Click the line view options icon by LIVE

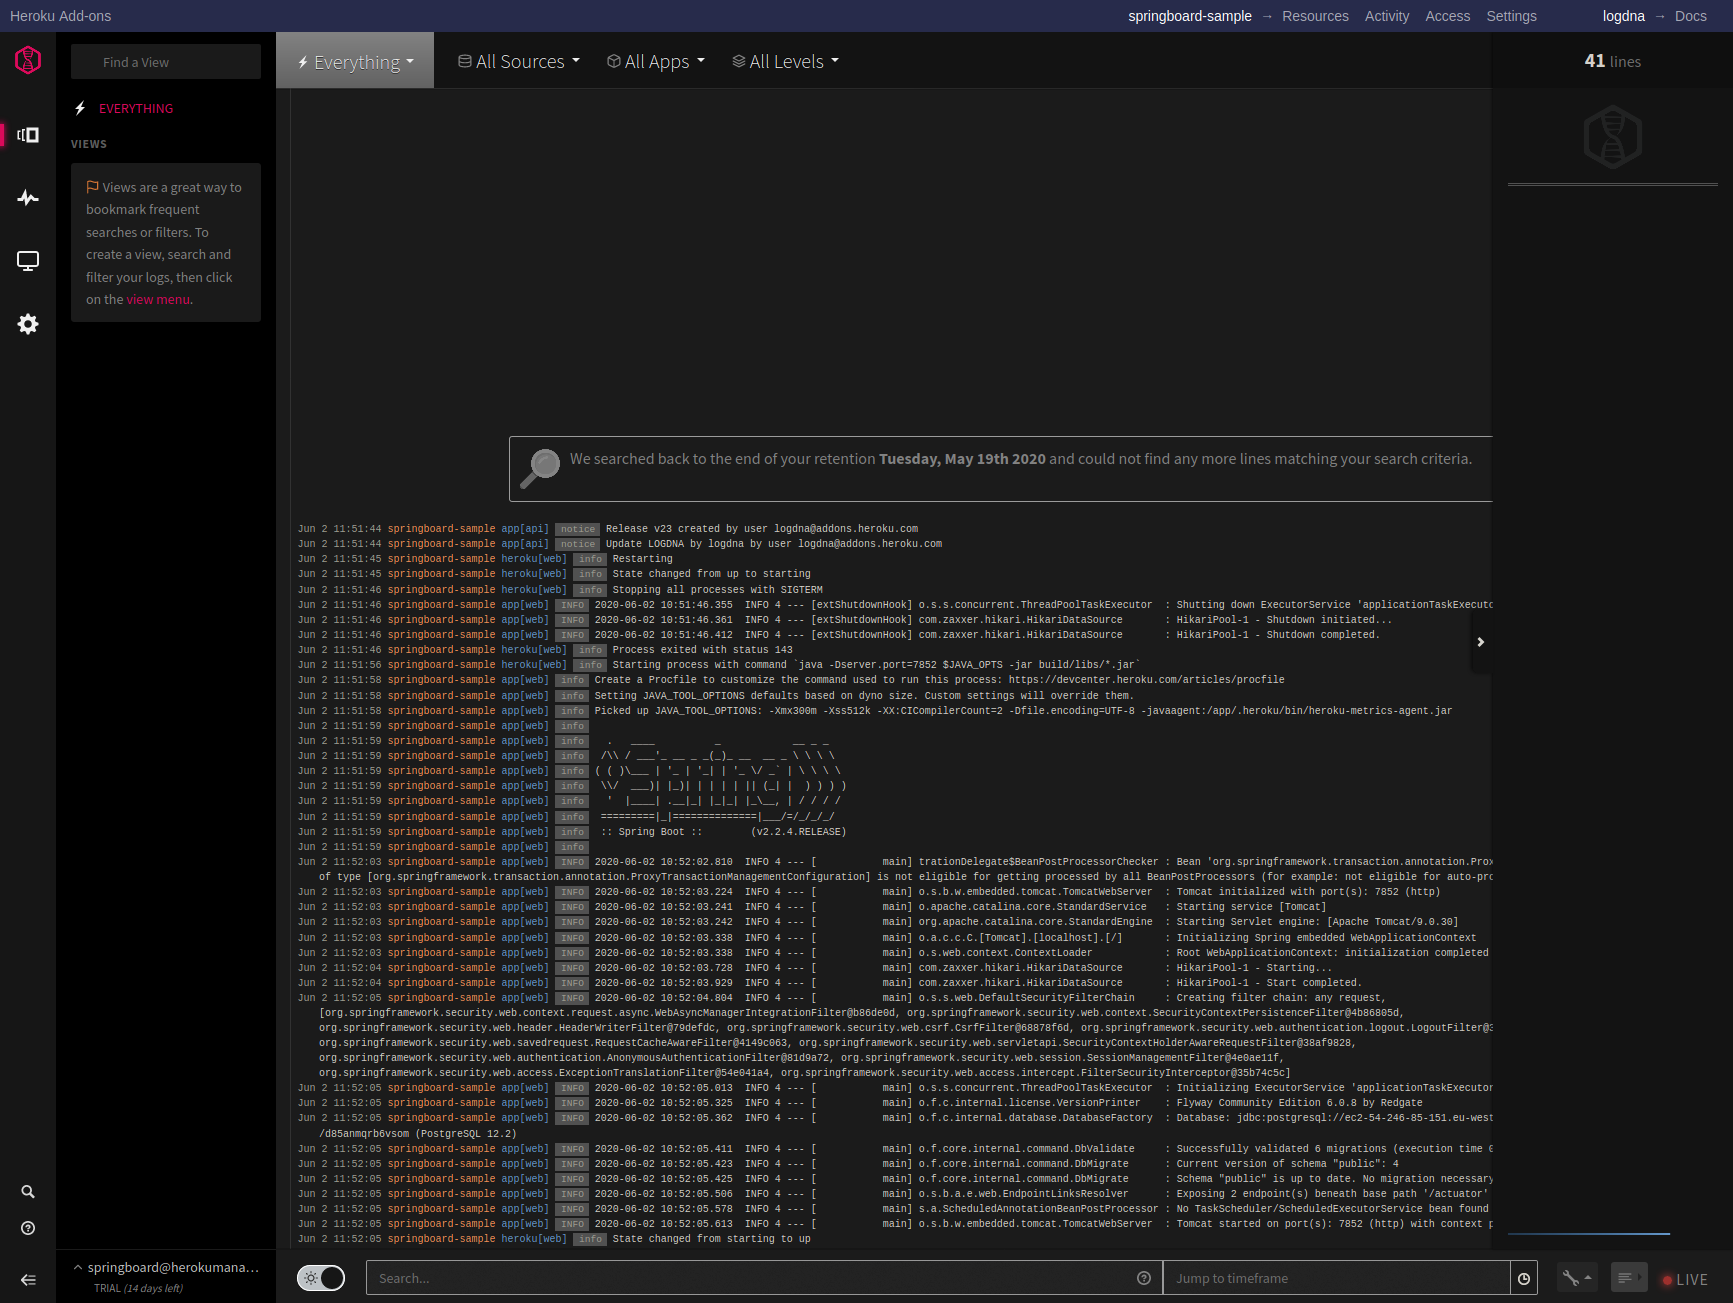[1629, 1278]
